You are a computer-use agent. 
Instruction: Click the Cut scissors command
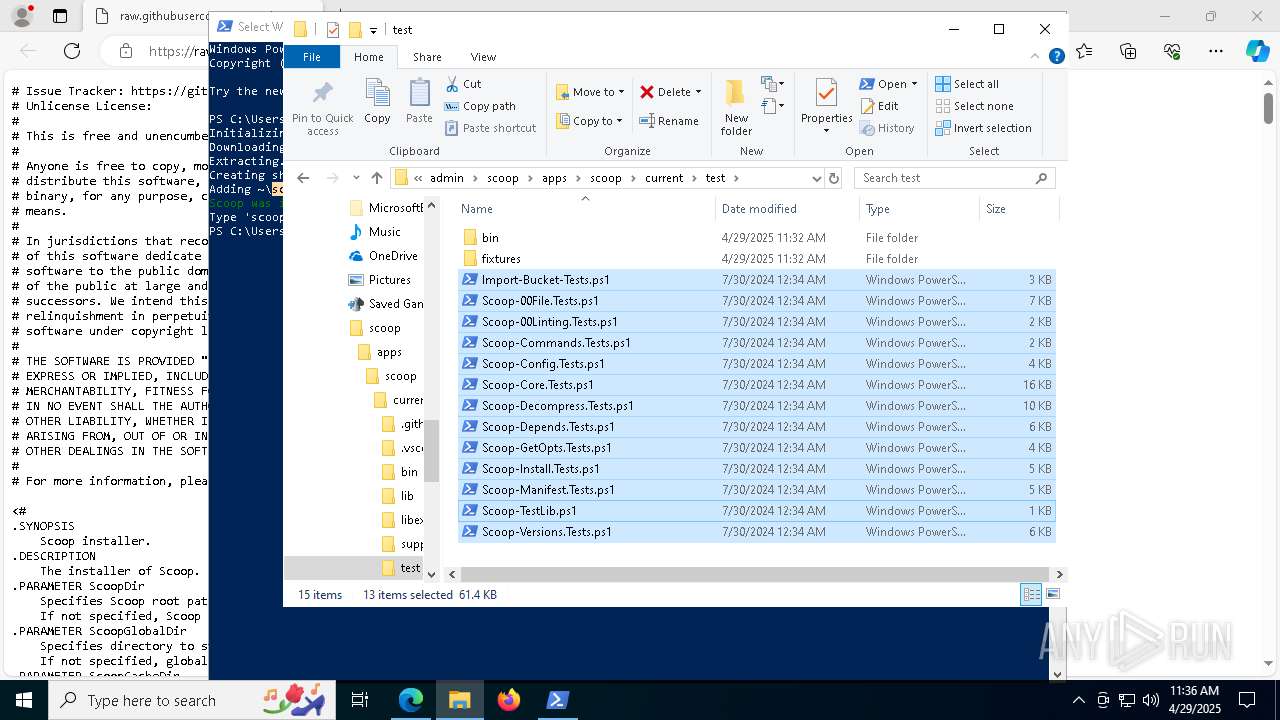(x=463, y=84)
